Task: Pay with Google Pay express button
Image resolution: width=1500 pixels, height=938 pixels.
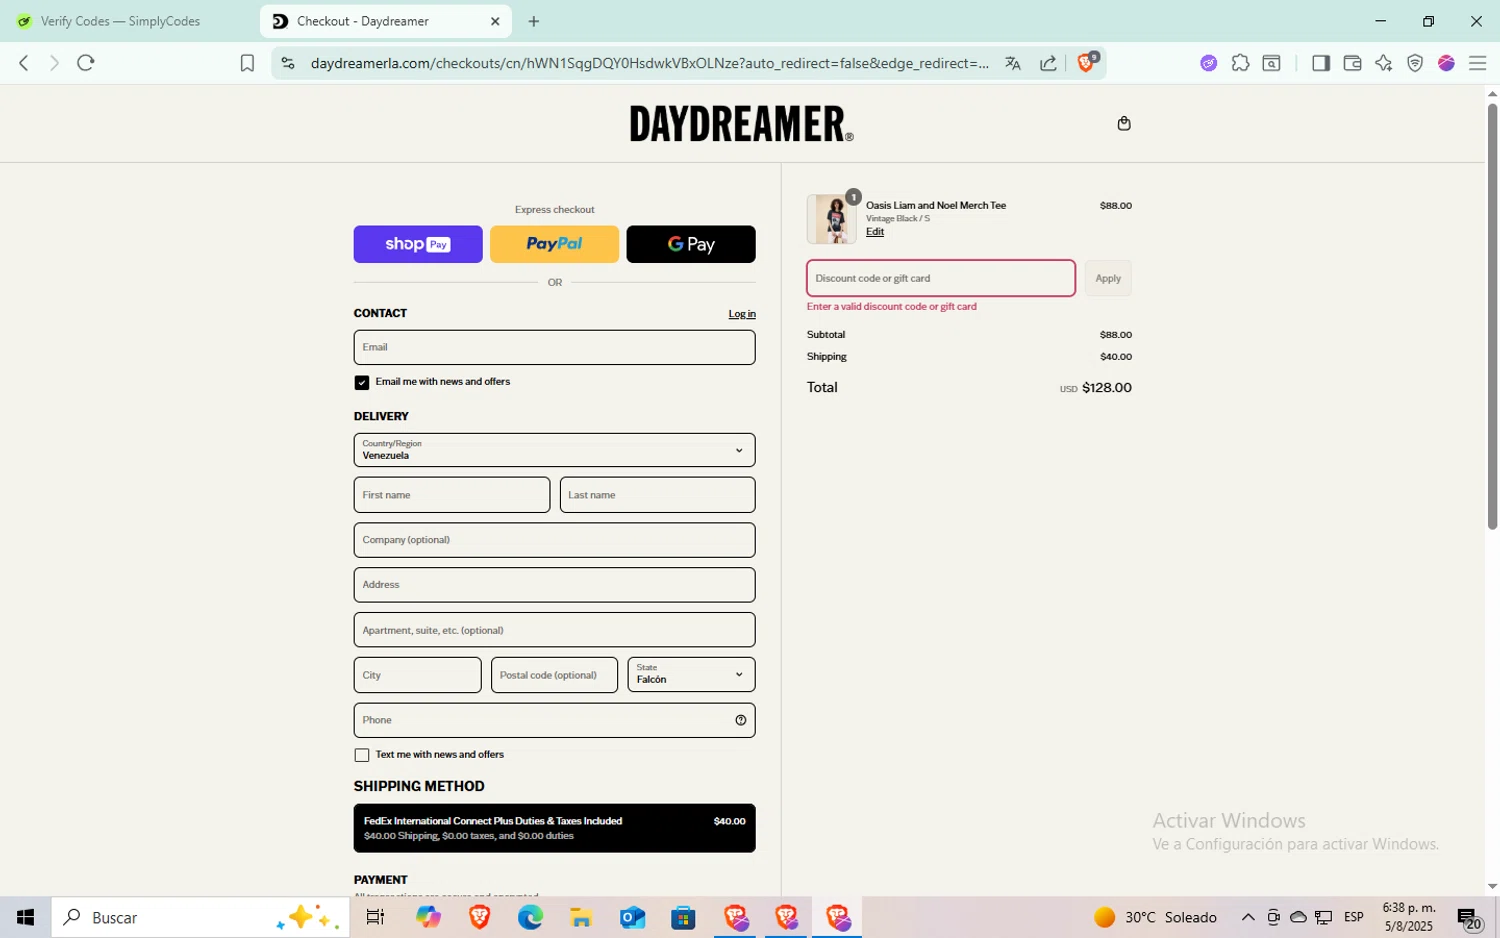Action: 691,244
